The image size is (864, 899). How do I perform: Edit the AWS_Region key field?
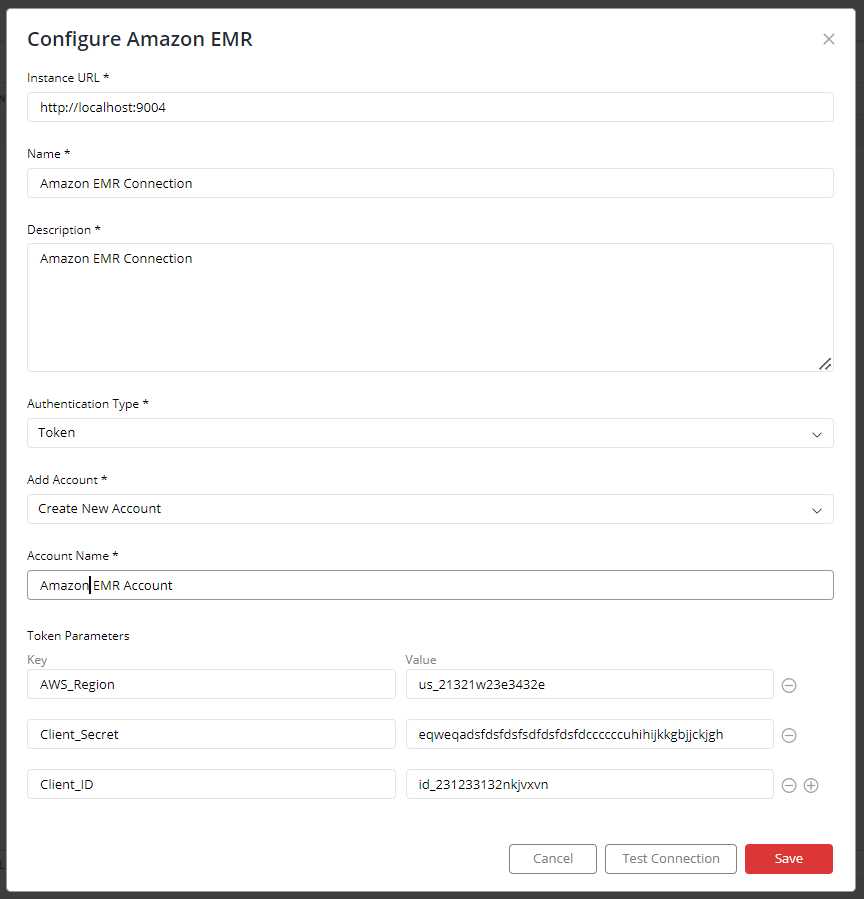pos(211,684)
